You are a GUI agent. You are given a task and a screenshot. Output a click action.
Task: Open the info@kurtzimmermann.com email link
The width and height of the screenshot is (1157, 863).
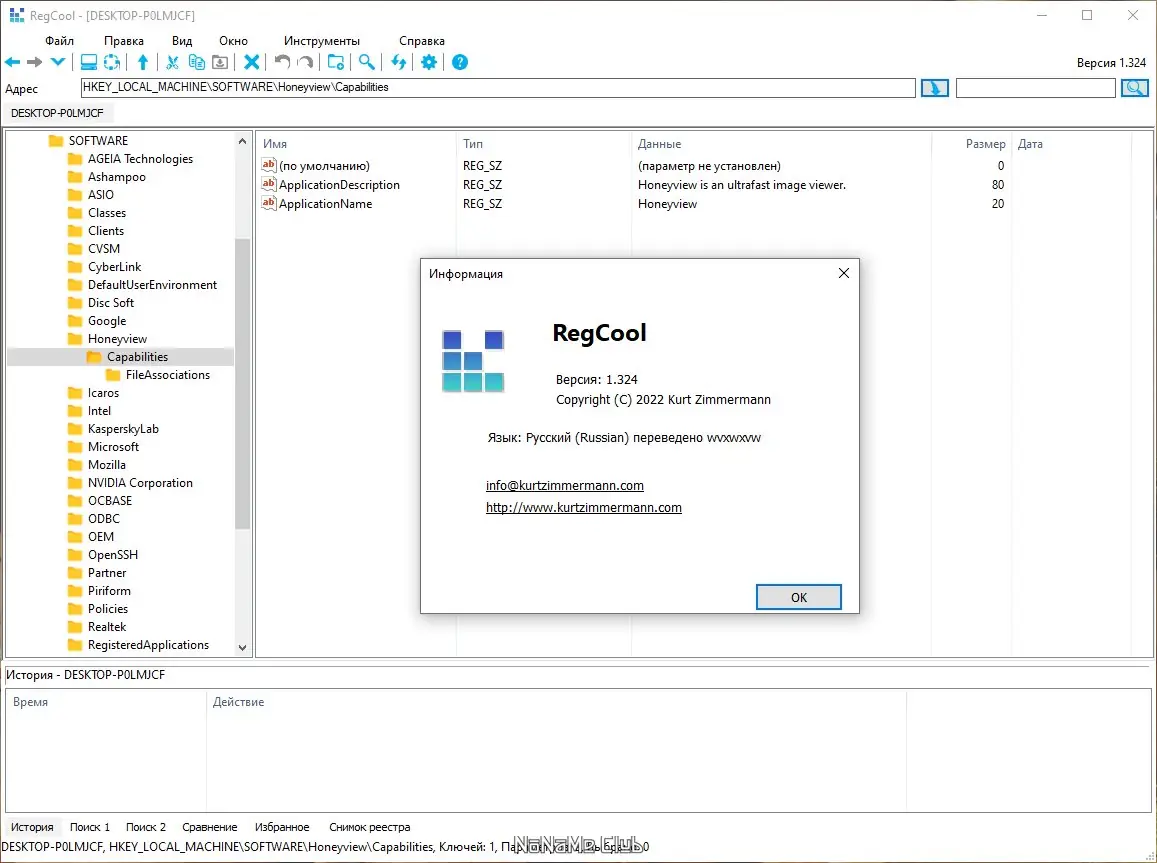564,485
